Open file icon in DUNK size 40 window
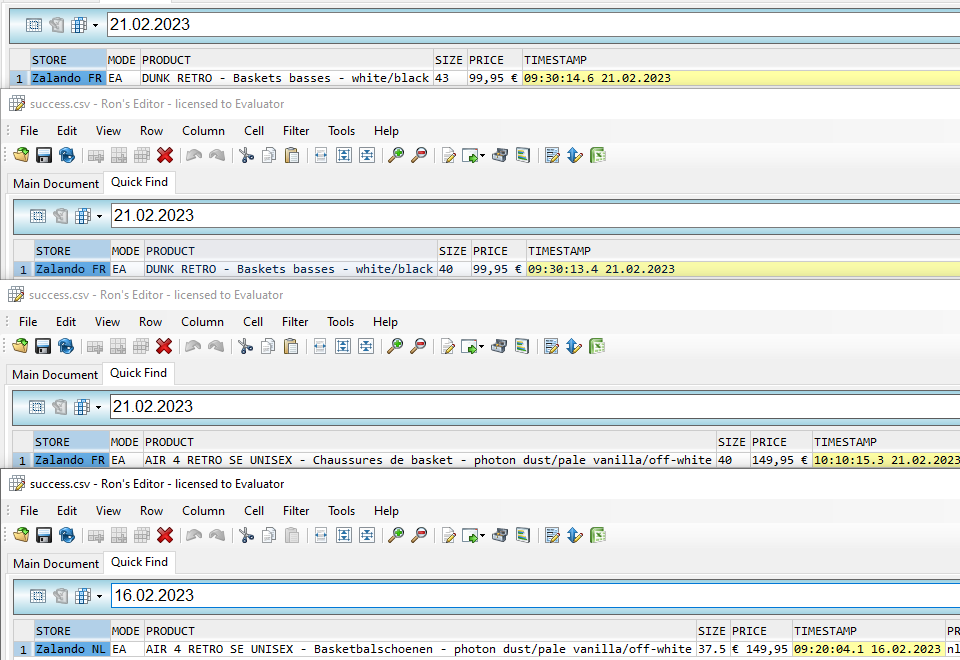960x660 pixels. tap(21, 156)
